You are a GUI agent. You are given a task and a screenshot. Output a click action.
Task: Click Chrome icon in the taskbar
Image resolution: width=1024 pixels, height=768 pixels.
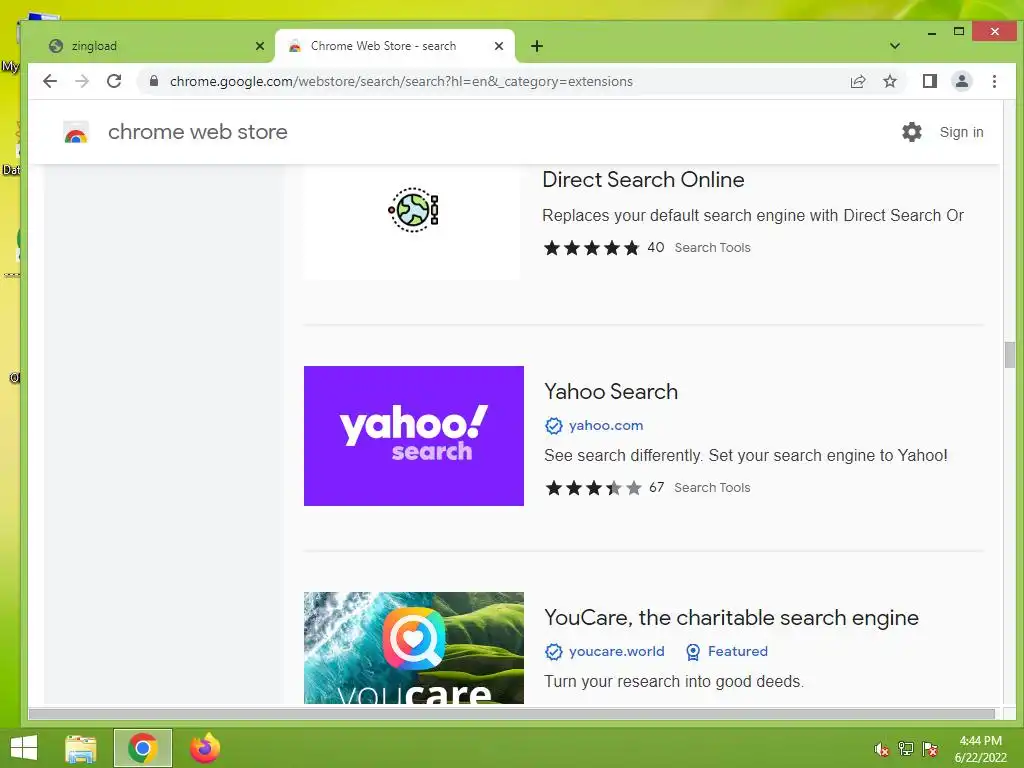[x=142, y=748]
